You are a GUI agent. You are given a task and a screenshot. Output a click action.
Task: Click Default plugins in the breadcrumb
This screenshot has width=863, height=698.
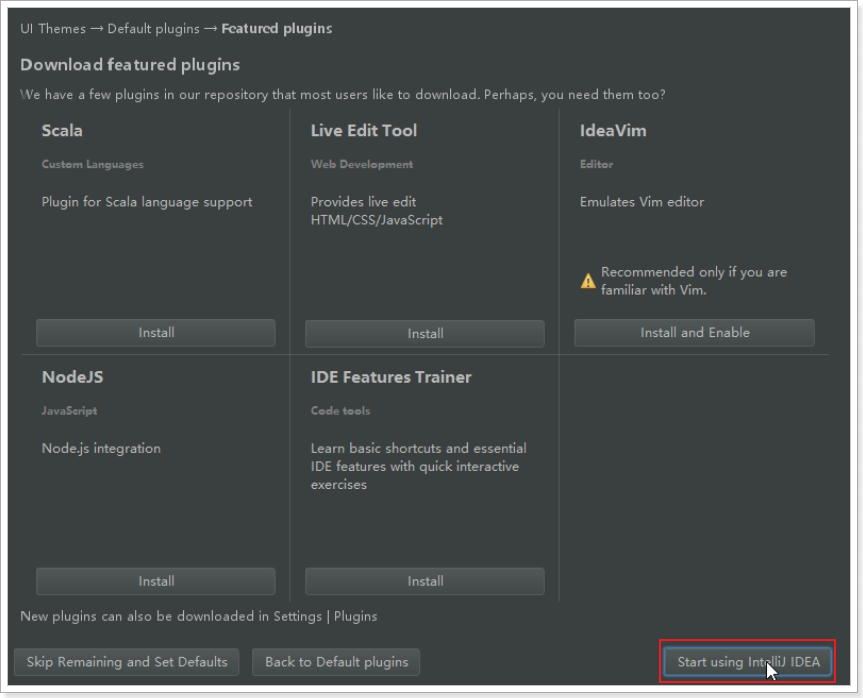[x=153, y=29]
